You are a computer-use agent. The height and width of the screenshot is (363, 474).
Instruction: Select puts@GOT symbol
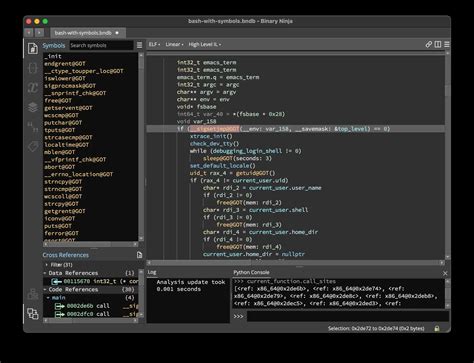[58, 226]
